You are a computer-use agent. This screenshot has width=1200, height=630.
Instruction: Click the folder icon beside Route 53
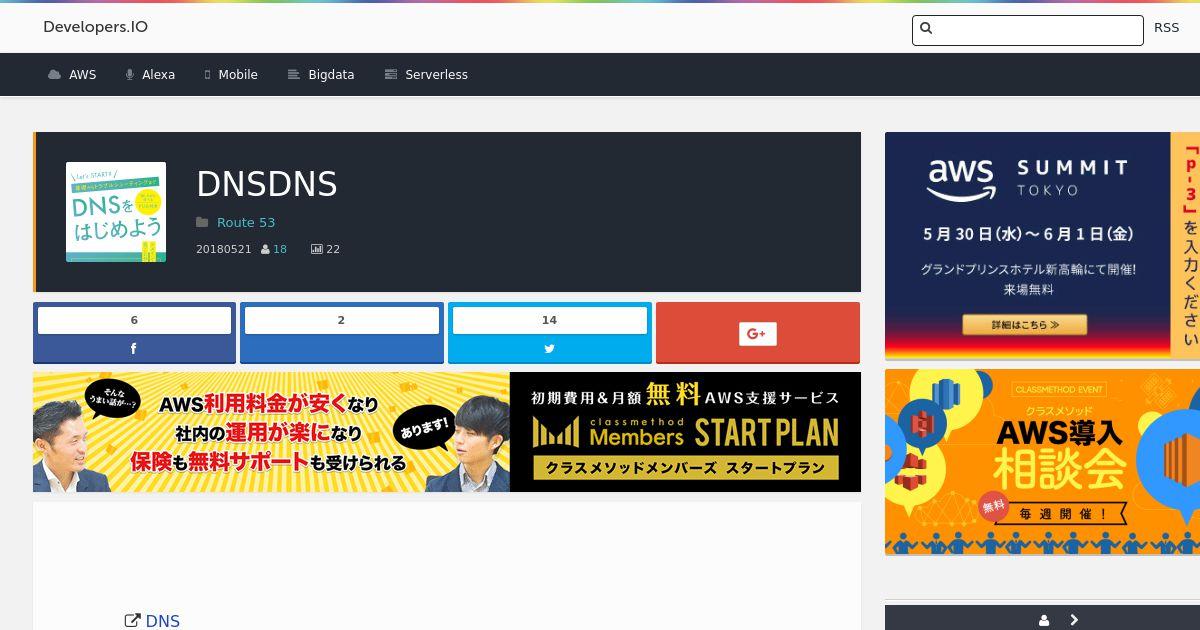[x=202, y=222]
